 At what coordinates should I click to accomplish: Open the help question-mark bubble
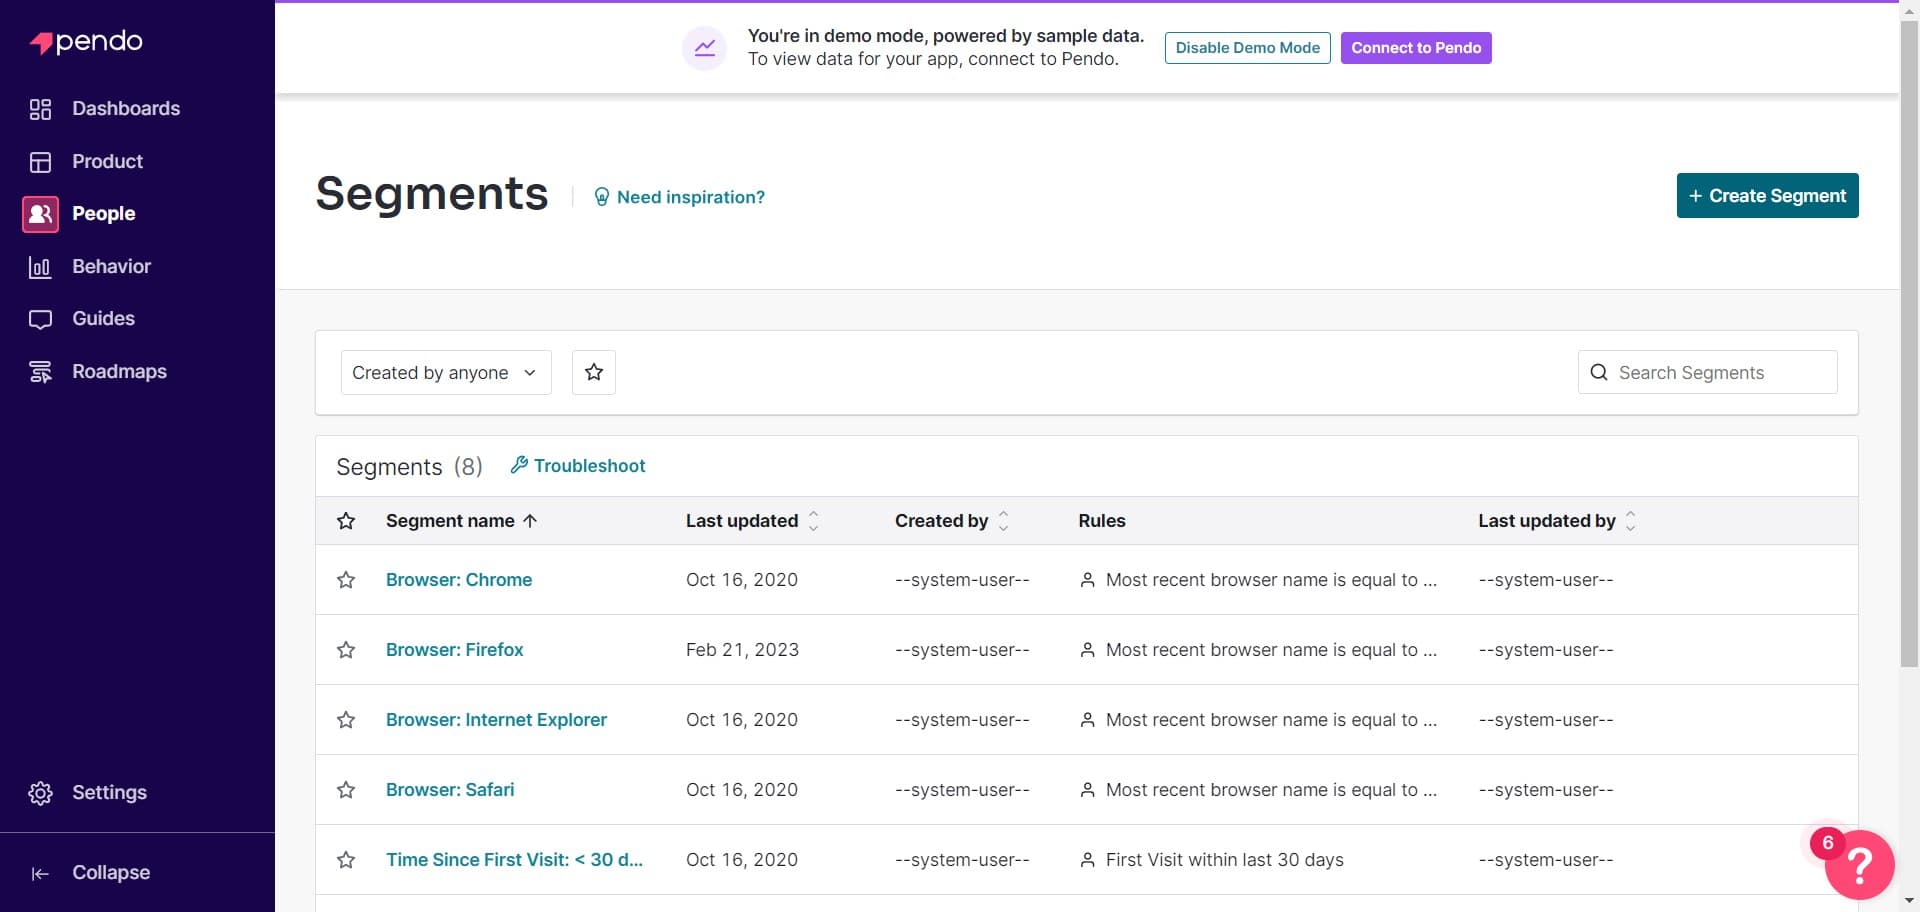[x=1858, y=865]
